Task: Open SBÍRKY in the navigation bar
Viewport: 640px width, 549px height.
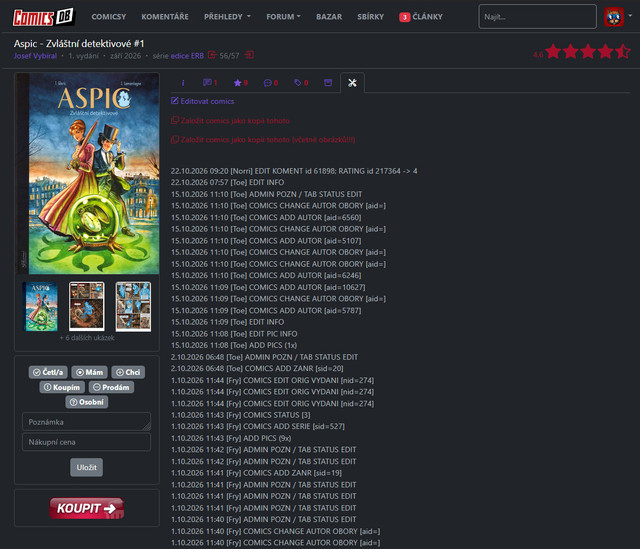Action: 371,17
